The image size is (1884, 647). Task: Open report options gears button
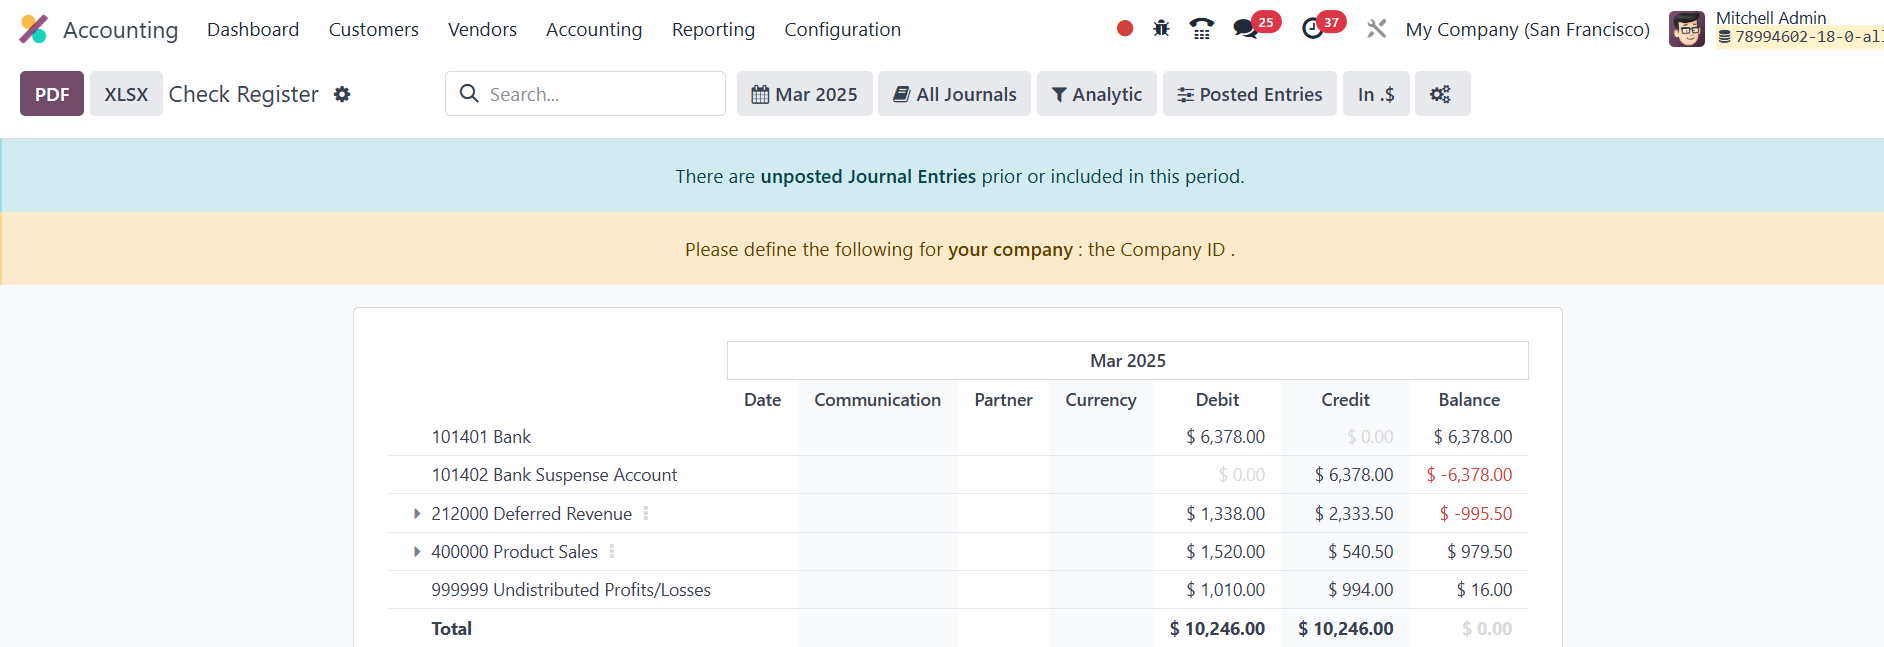coord(1441,94)
